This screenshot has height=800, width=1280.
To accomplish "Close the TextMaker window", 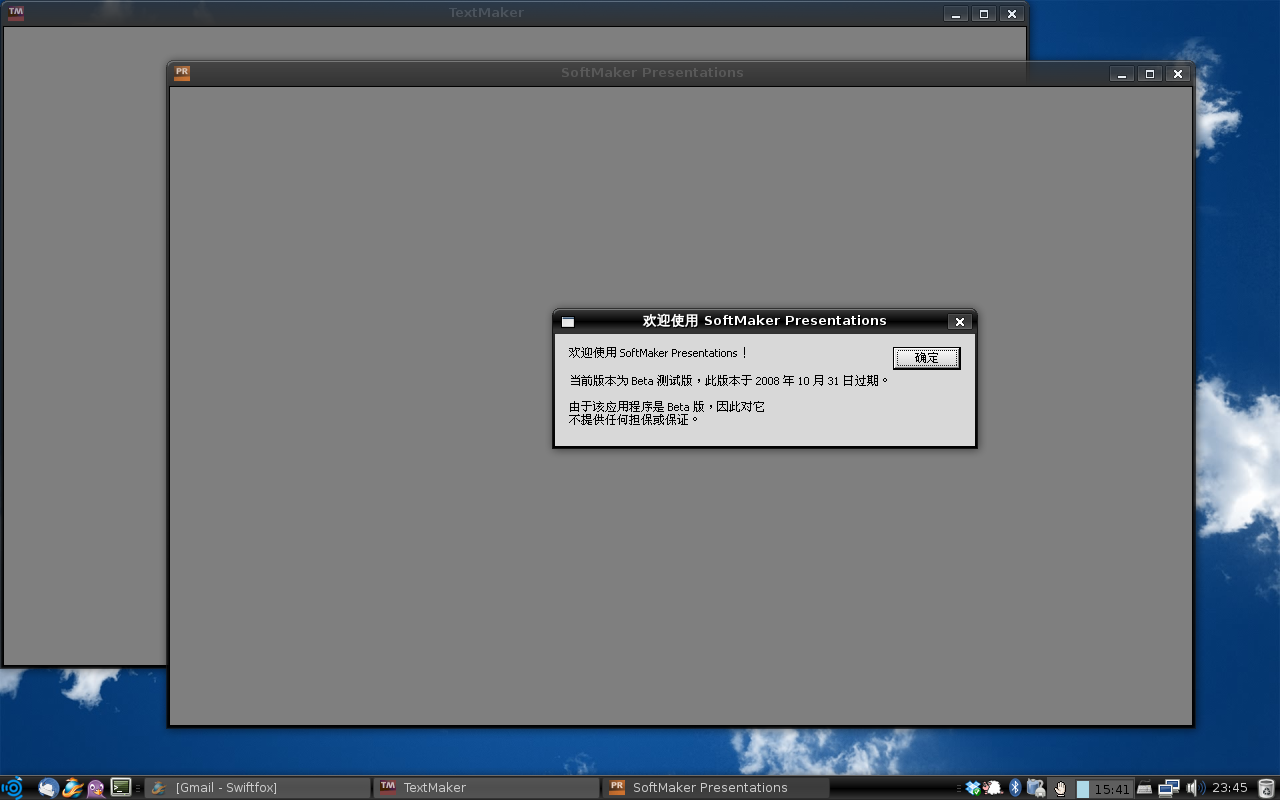I will coord(1012,14).
